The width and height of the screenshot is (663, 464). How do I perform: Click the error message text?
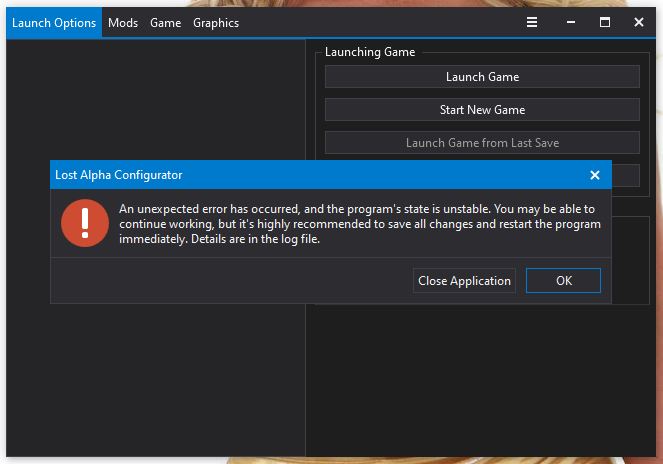pos(360,224)
